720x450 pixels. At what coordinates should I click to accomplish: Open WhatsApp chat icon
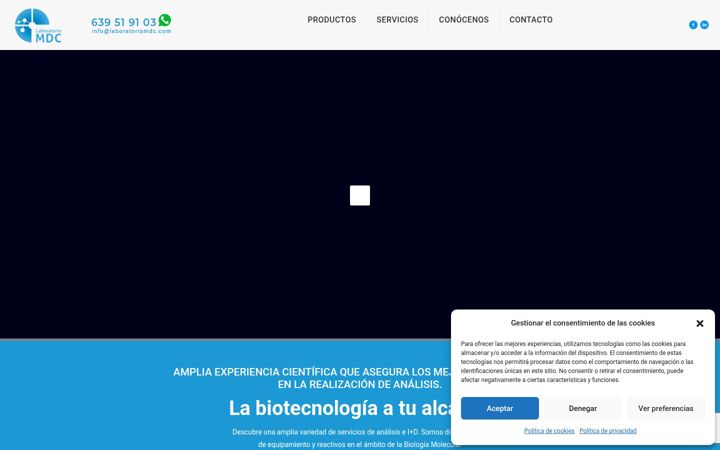click(x=165, y=20)
